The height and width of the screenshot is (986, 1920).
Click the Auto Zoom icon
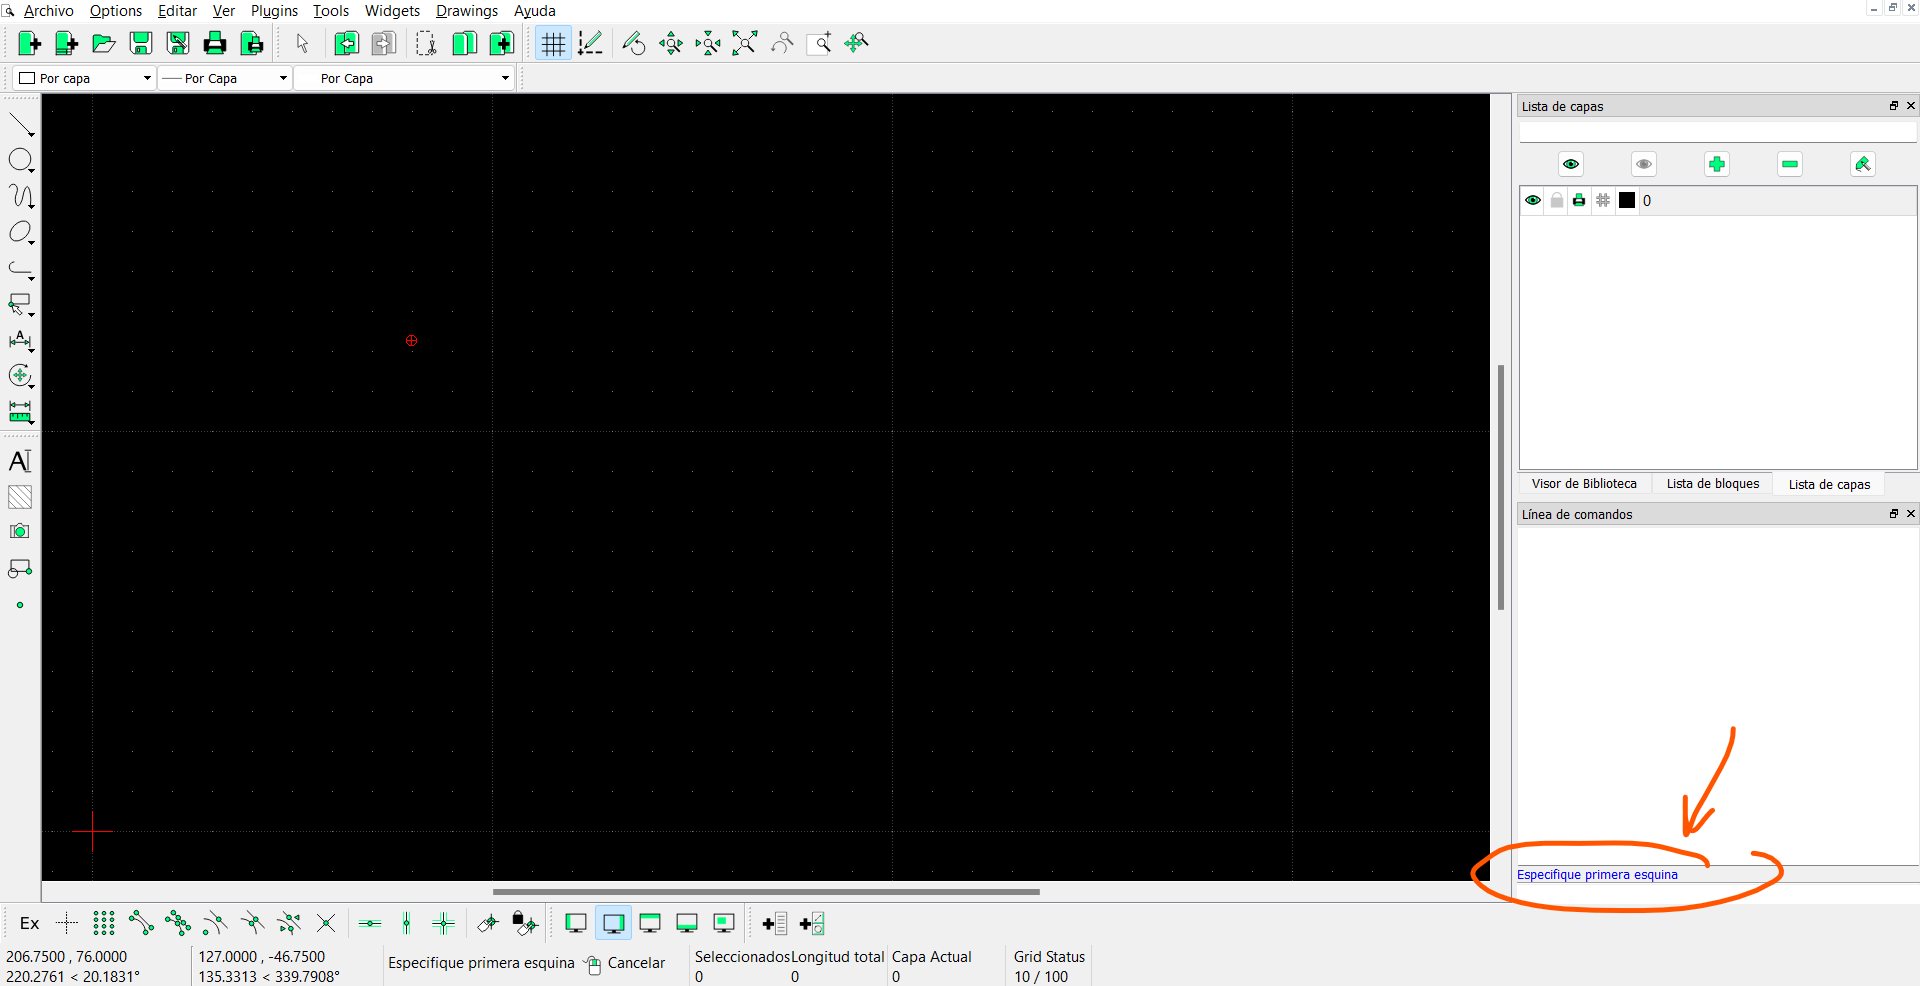pos(745,43)
